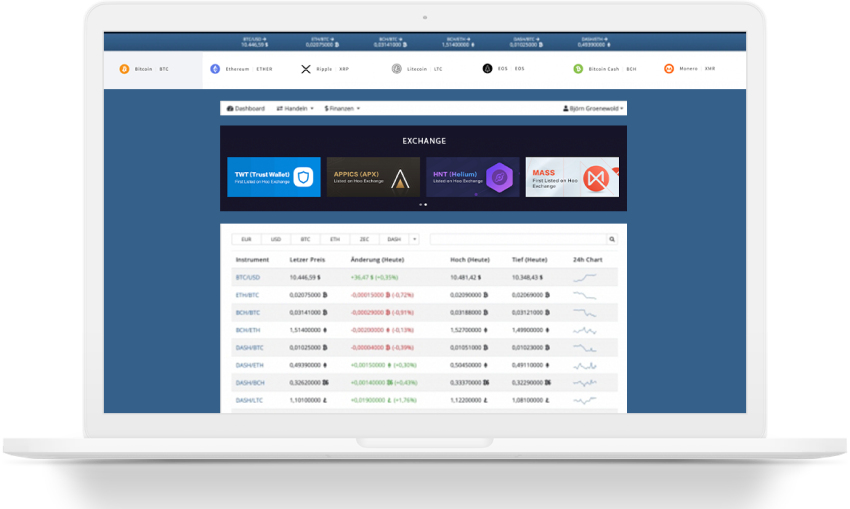Open the Handeln dropdown menu
The width and height of the screenshot is (850, 509).
coord(295,108)
